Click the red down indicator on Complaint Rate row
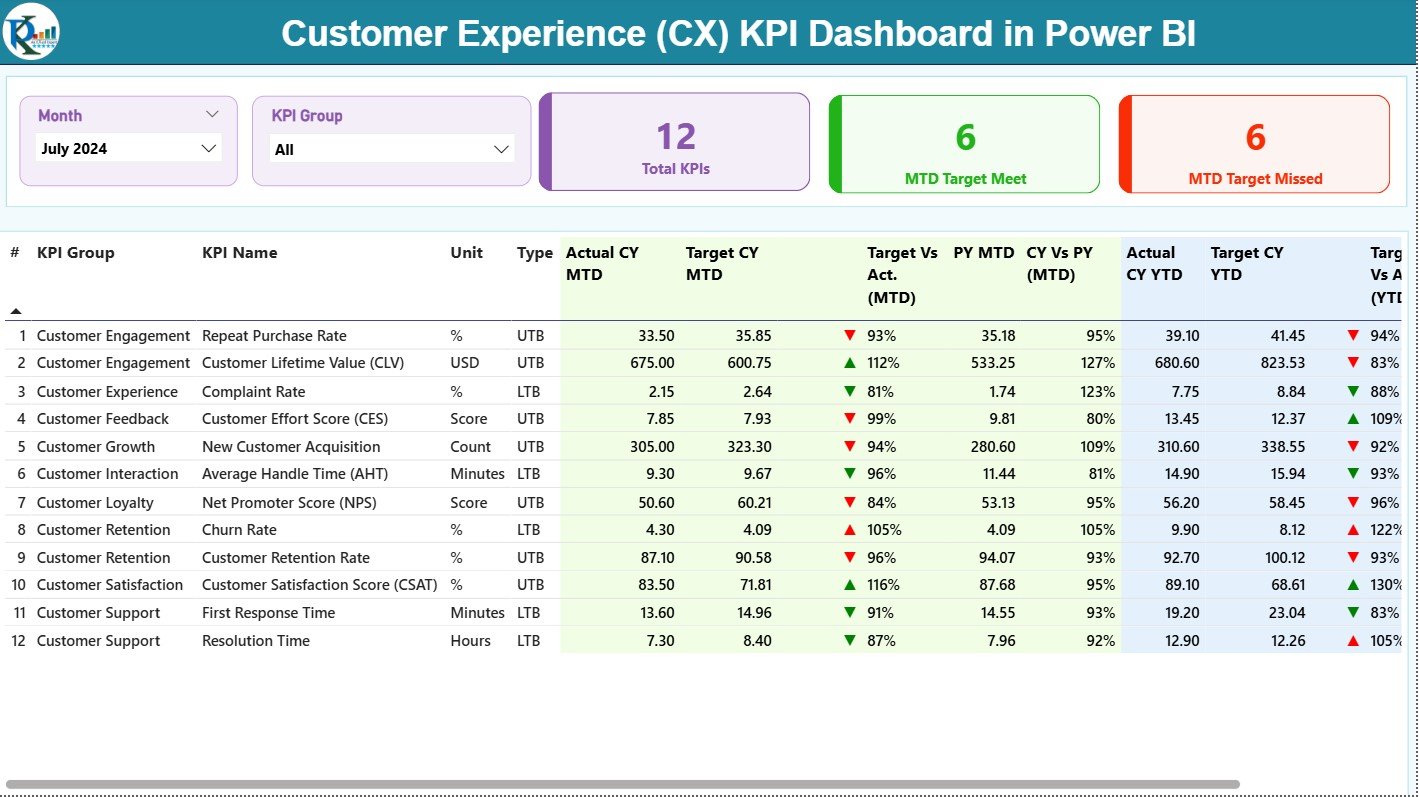This screenshot has height=797, width=1419. [x=850, y=391]
